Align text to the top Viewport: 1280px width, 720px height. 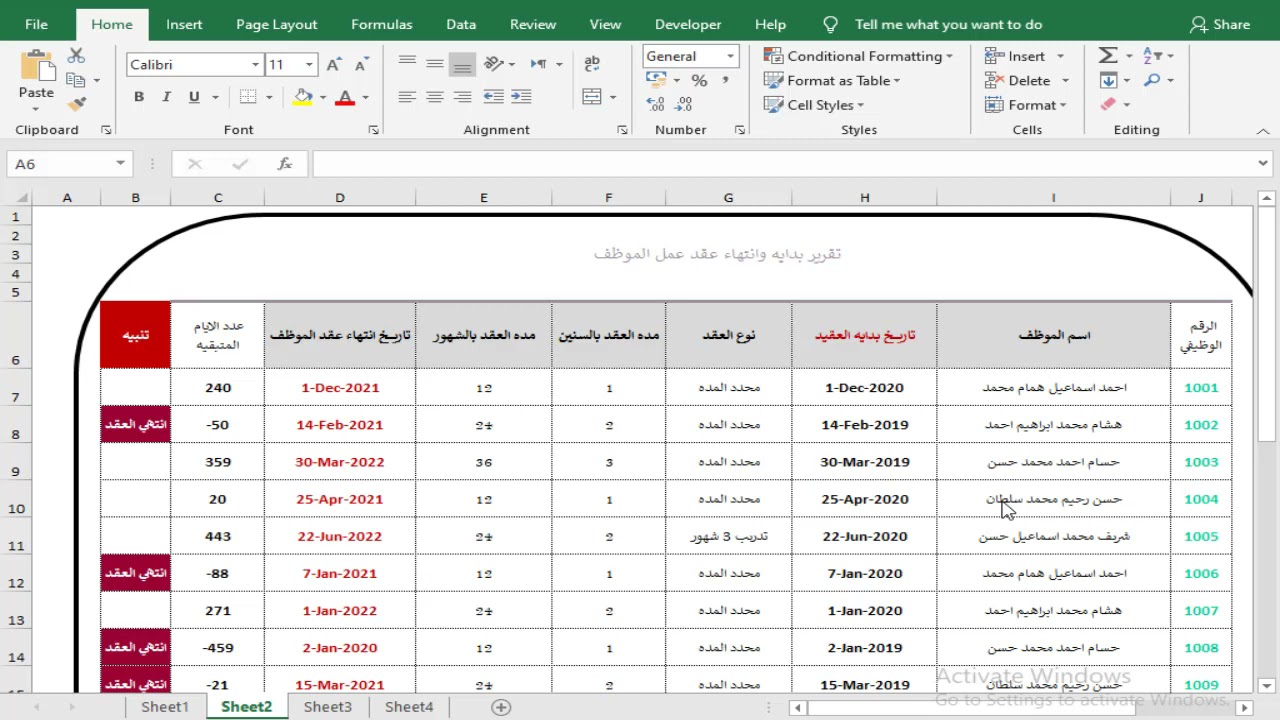point(407,64)
